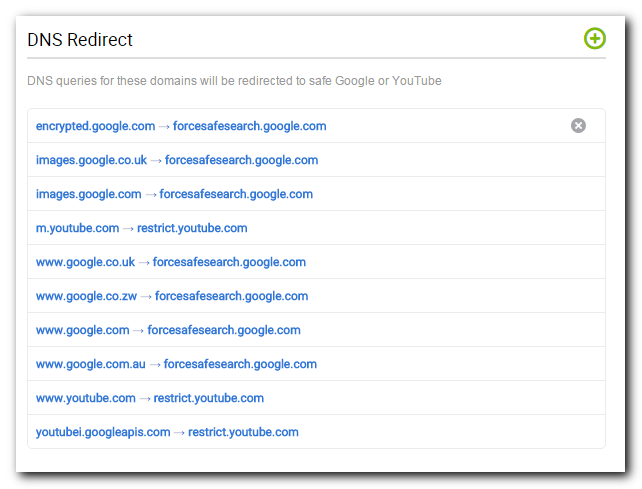
Task: Click the www.google.com source domain
Action: [83, 330]
